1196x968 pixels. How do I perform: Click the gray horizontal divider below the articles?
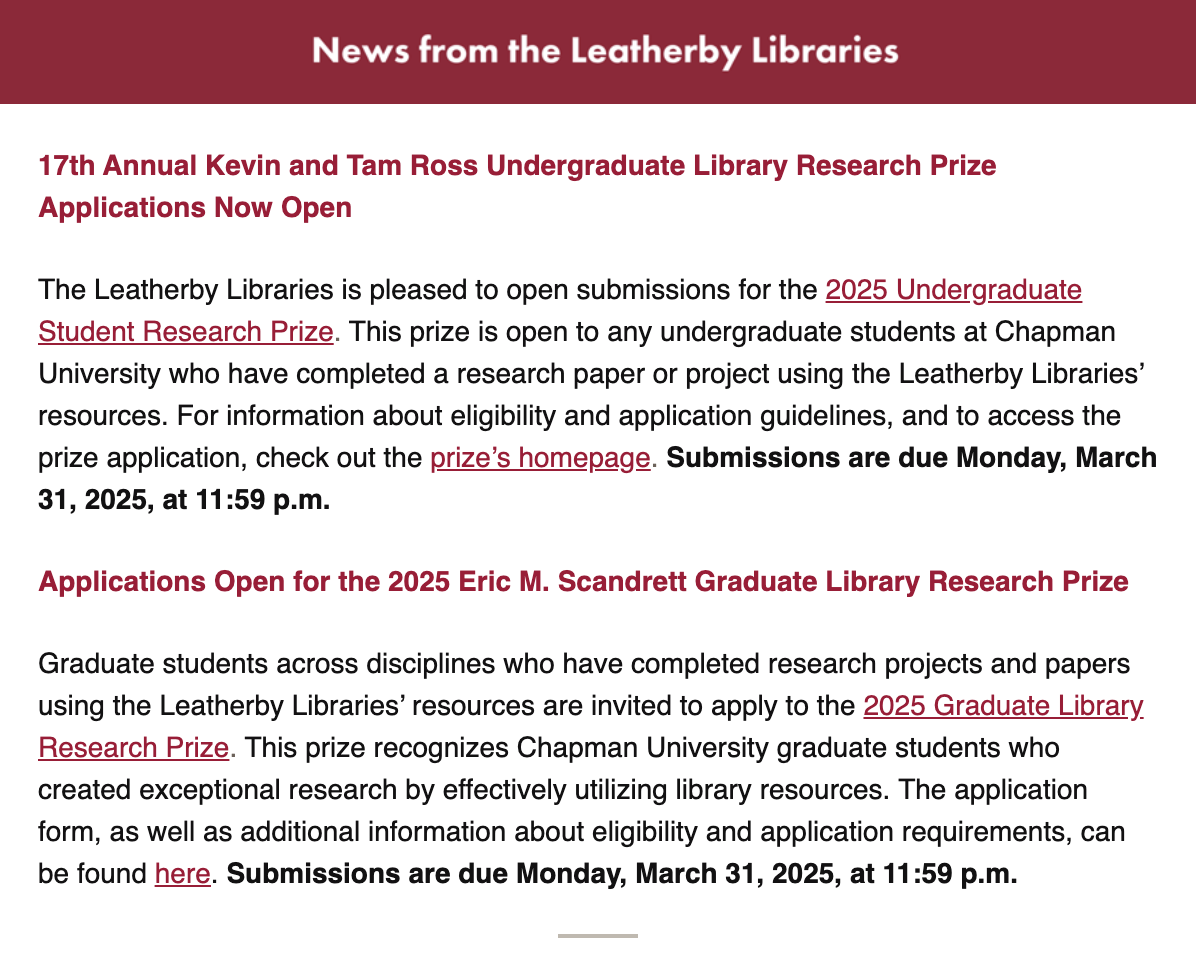tap(597, 936)
